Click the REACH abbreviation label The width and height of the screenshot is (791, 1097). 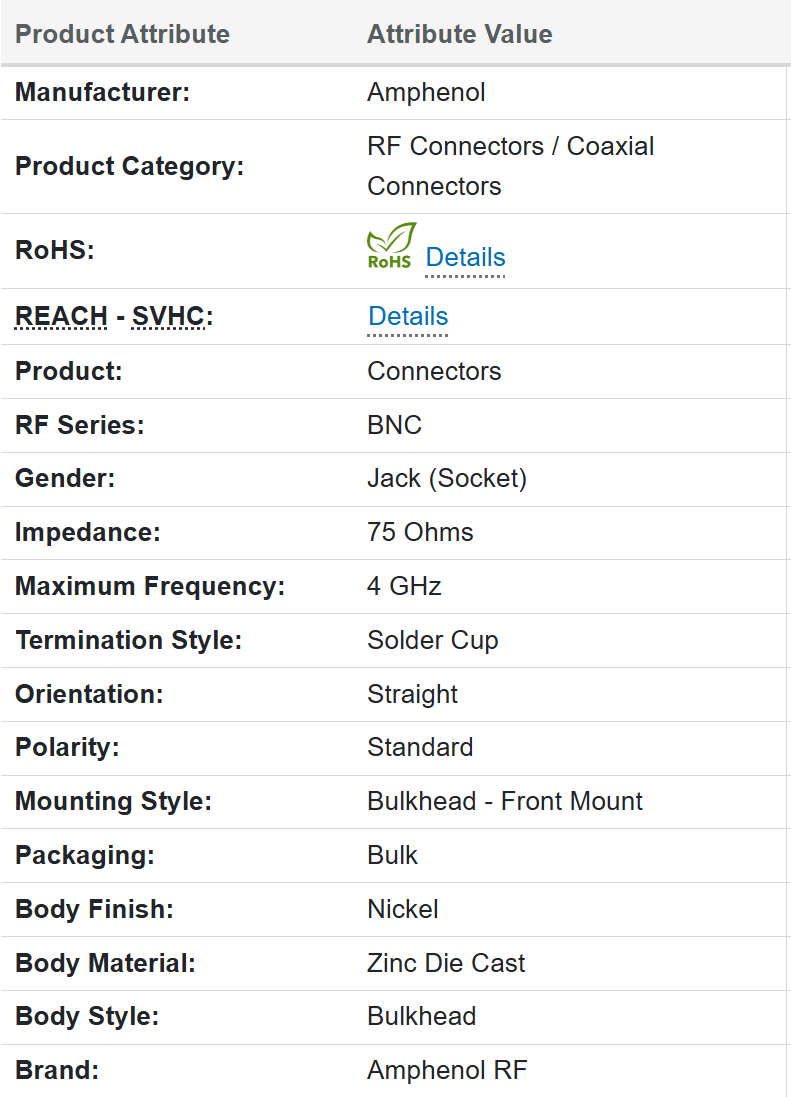click(x=61, y=316)
